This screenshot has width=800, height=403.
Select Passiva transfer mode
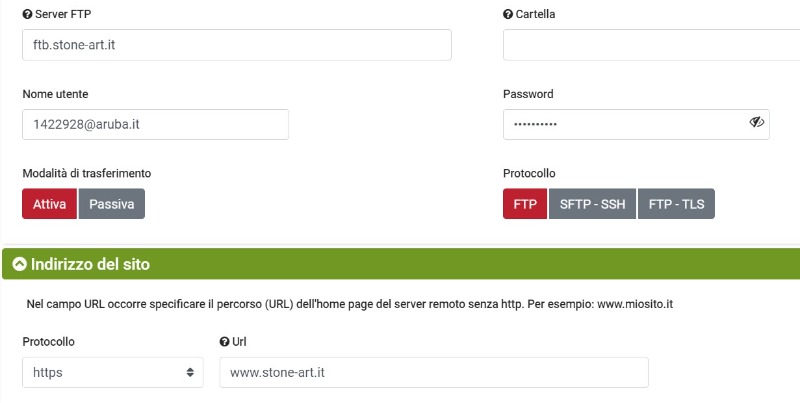tap(112, 204)
